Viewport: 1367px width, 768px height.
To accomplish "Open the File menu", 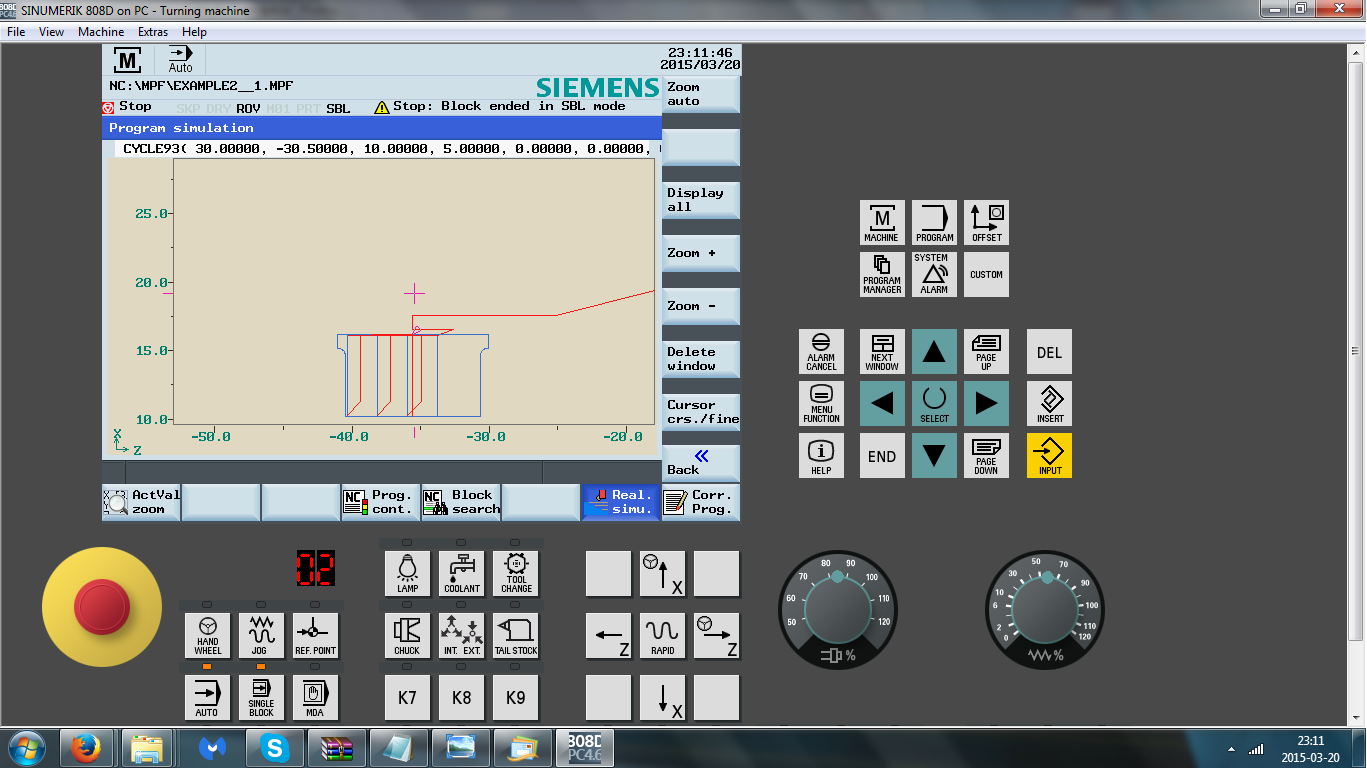I will tap(16, 32).
